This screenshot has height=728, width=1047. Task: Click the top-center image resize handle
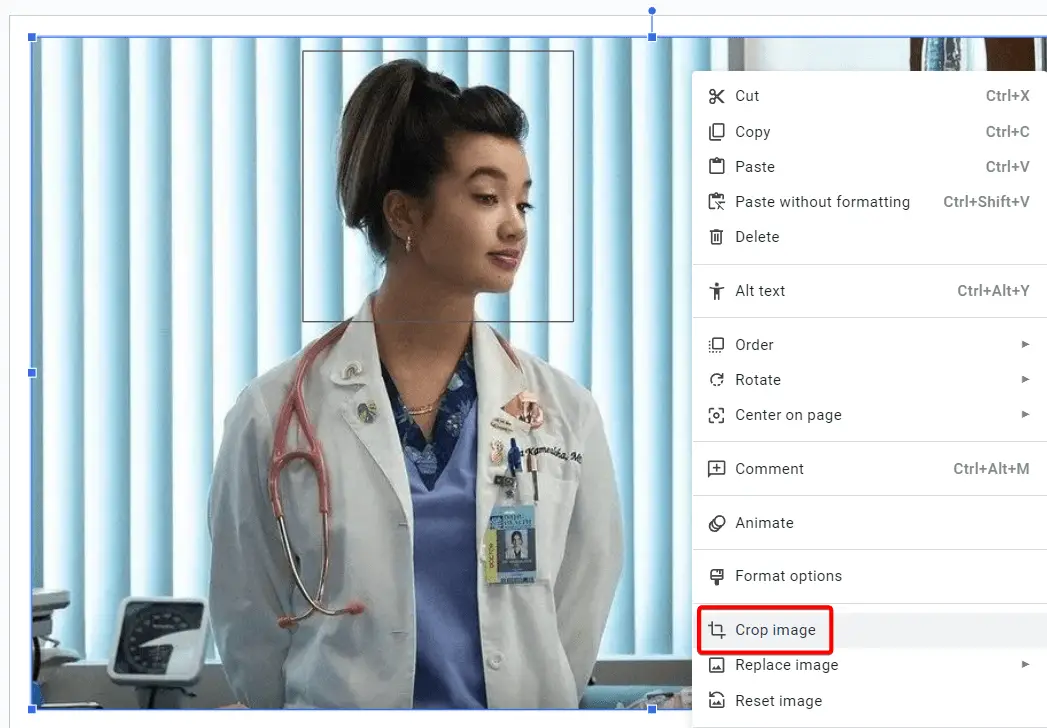[652, 37]
